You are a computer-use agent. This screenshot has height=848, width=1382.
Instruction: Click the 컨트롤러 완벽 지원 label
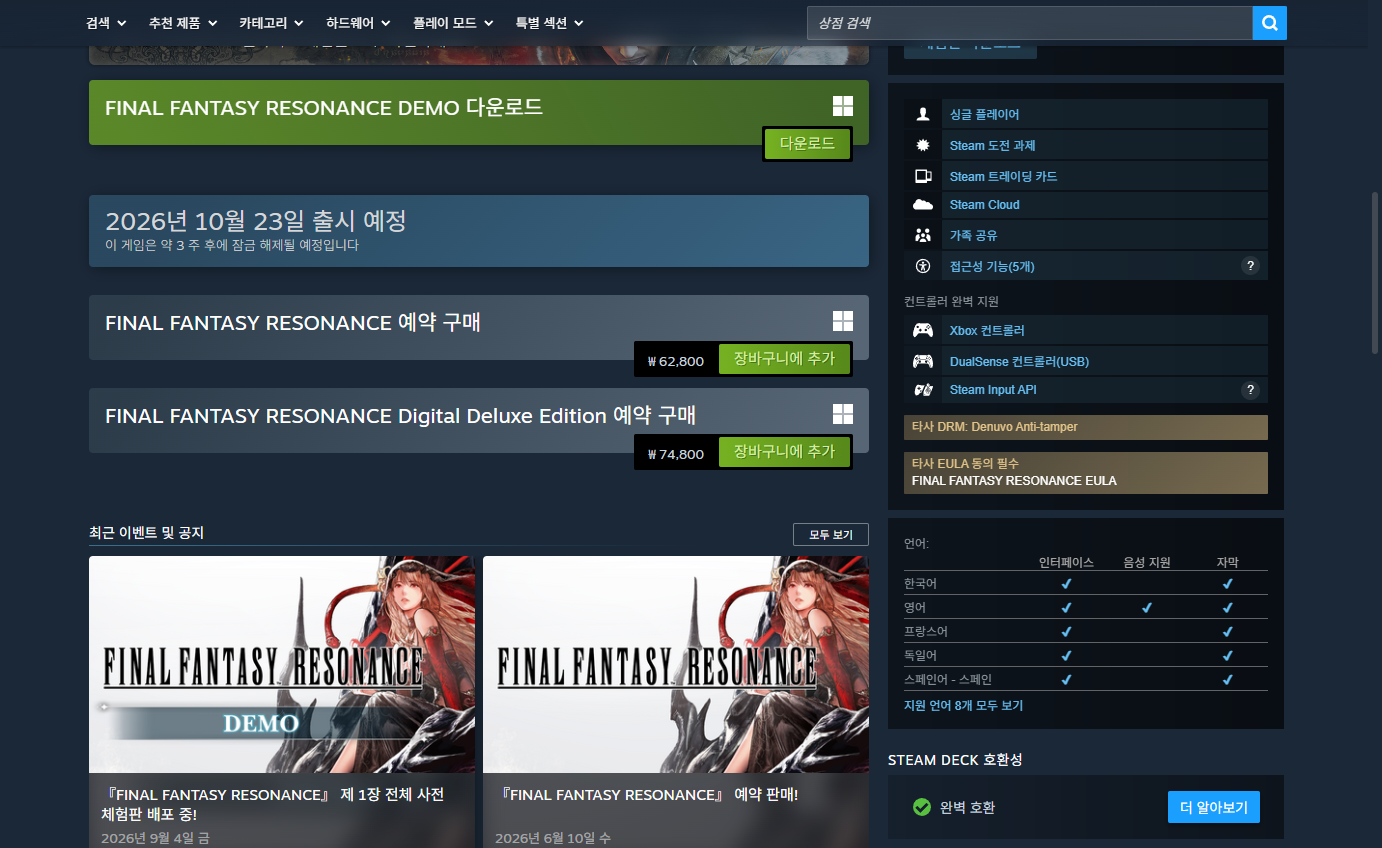pos(951,301)
